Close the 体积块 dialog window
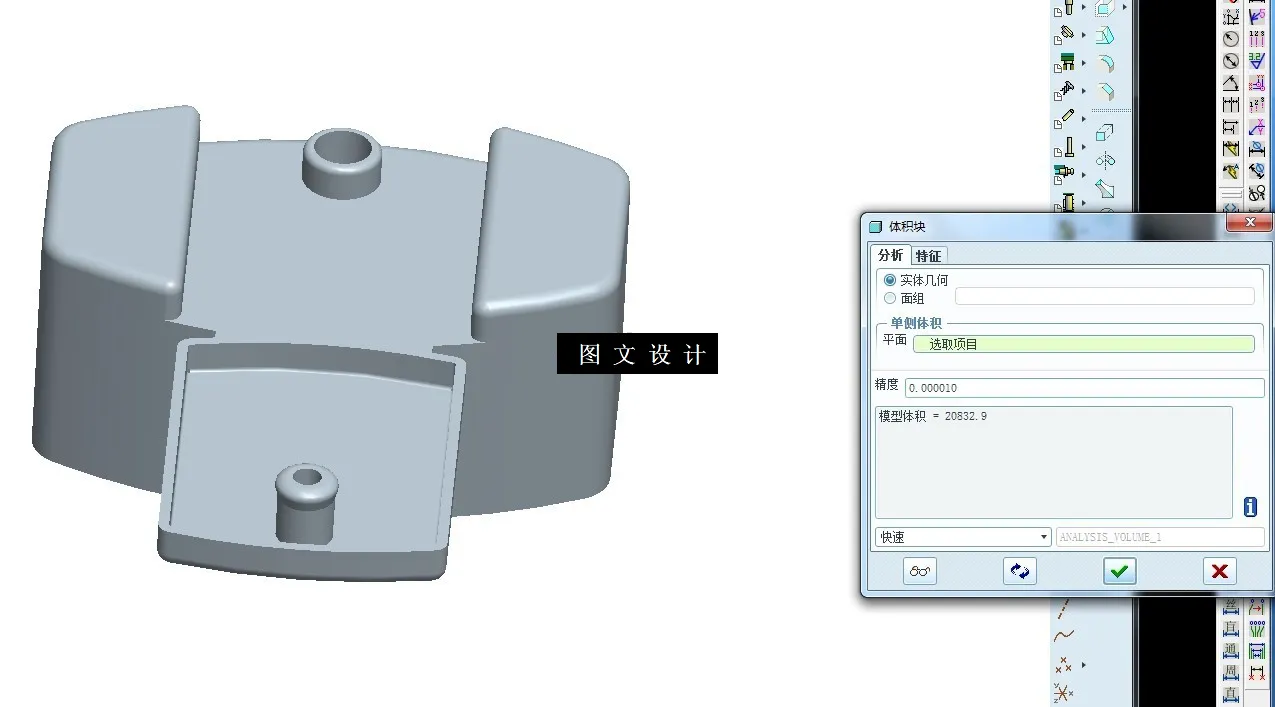Screen dimensions: 1275x707 tap(1248, 224)
